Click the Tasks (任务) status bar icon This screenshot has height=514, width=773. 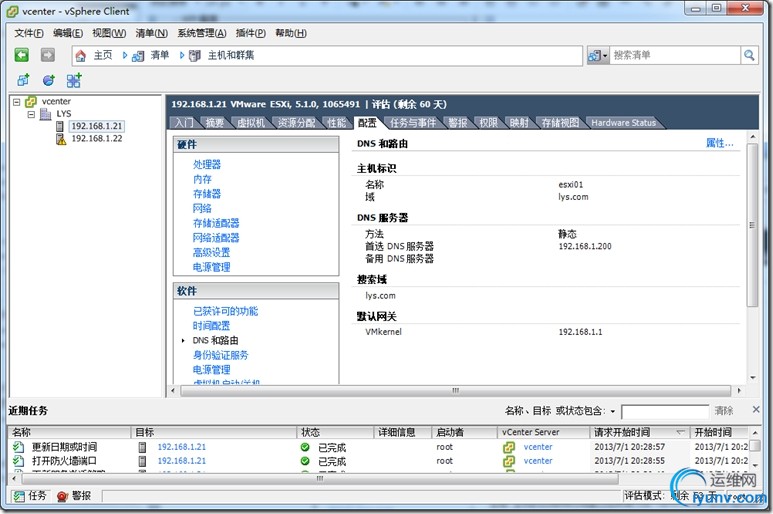(x=19, y=496)
